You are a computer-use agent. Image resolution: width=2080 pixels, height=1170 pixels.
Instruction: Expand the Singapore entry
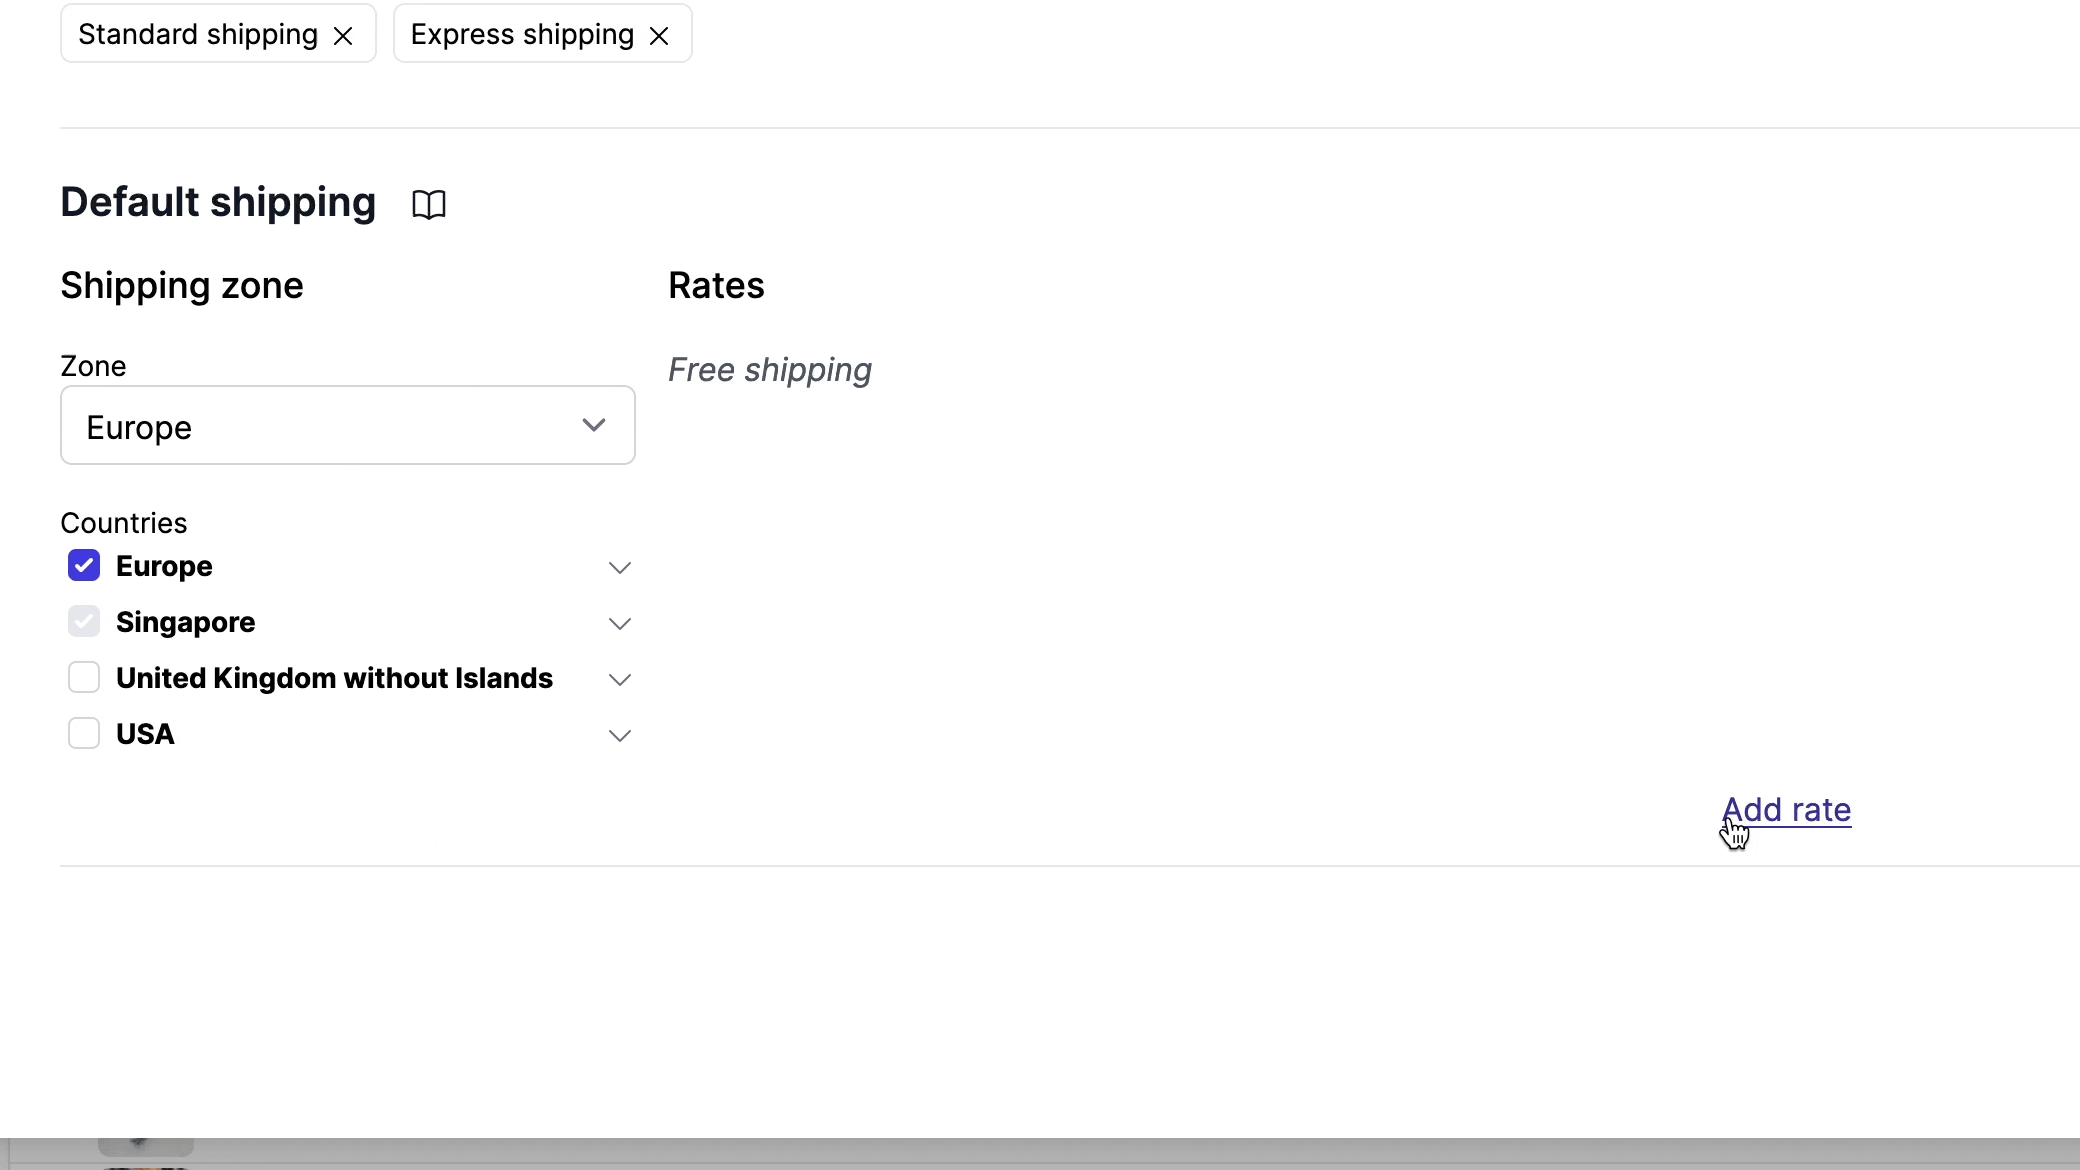[618, 623]
